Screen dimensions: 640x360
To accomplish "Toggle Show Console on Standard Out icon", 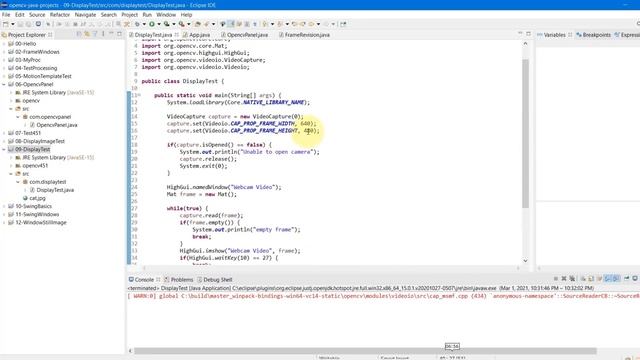I will click(608, 279).
